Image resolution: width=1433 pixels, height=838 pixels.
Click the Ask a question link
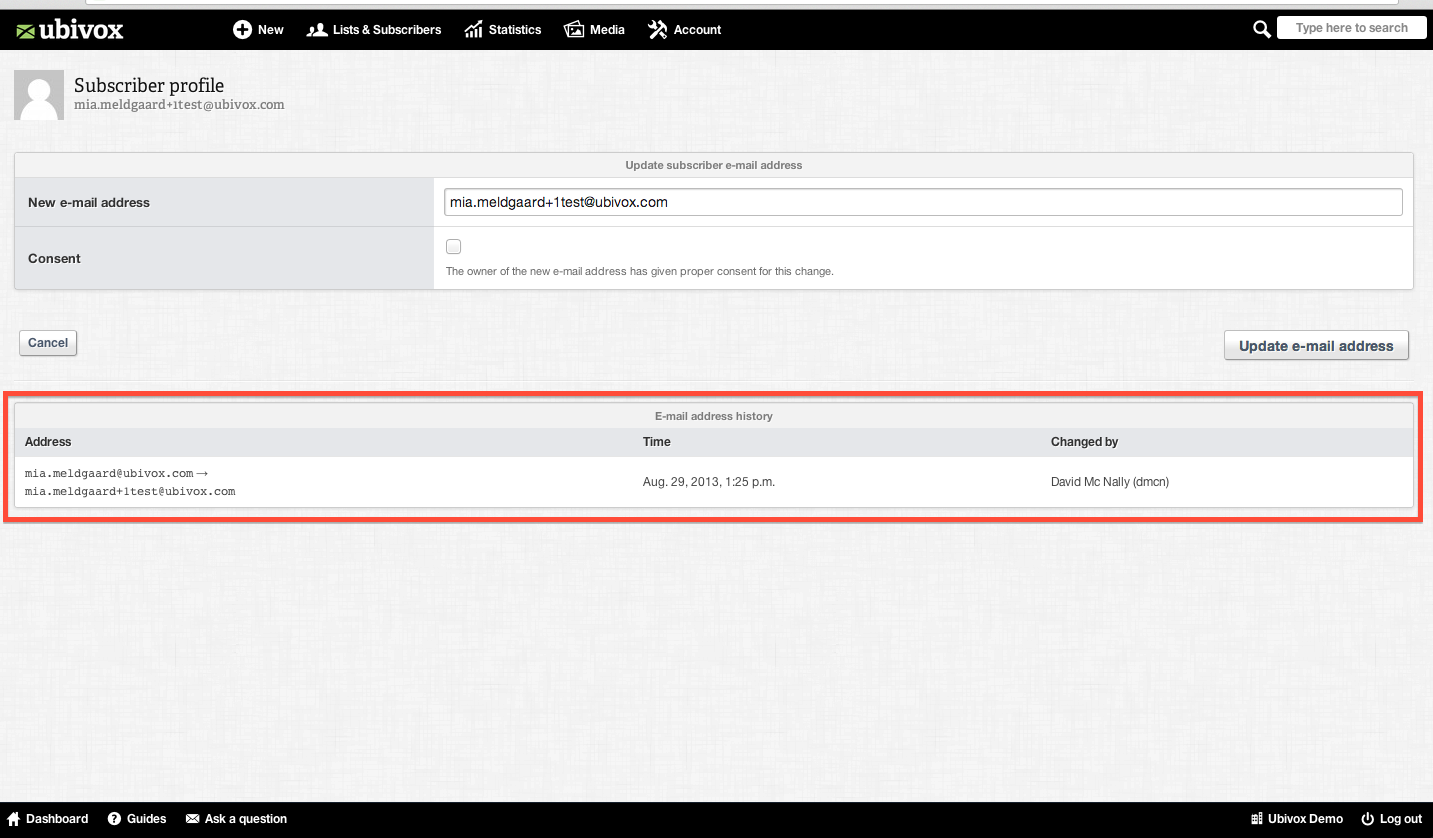246,819
